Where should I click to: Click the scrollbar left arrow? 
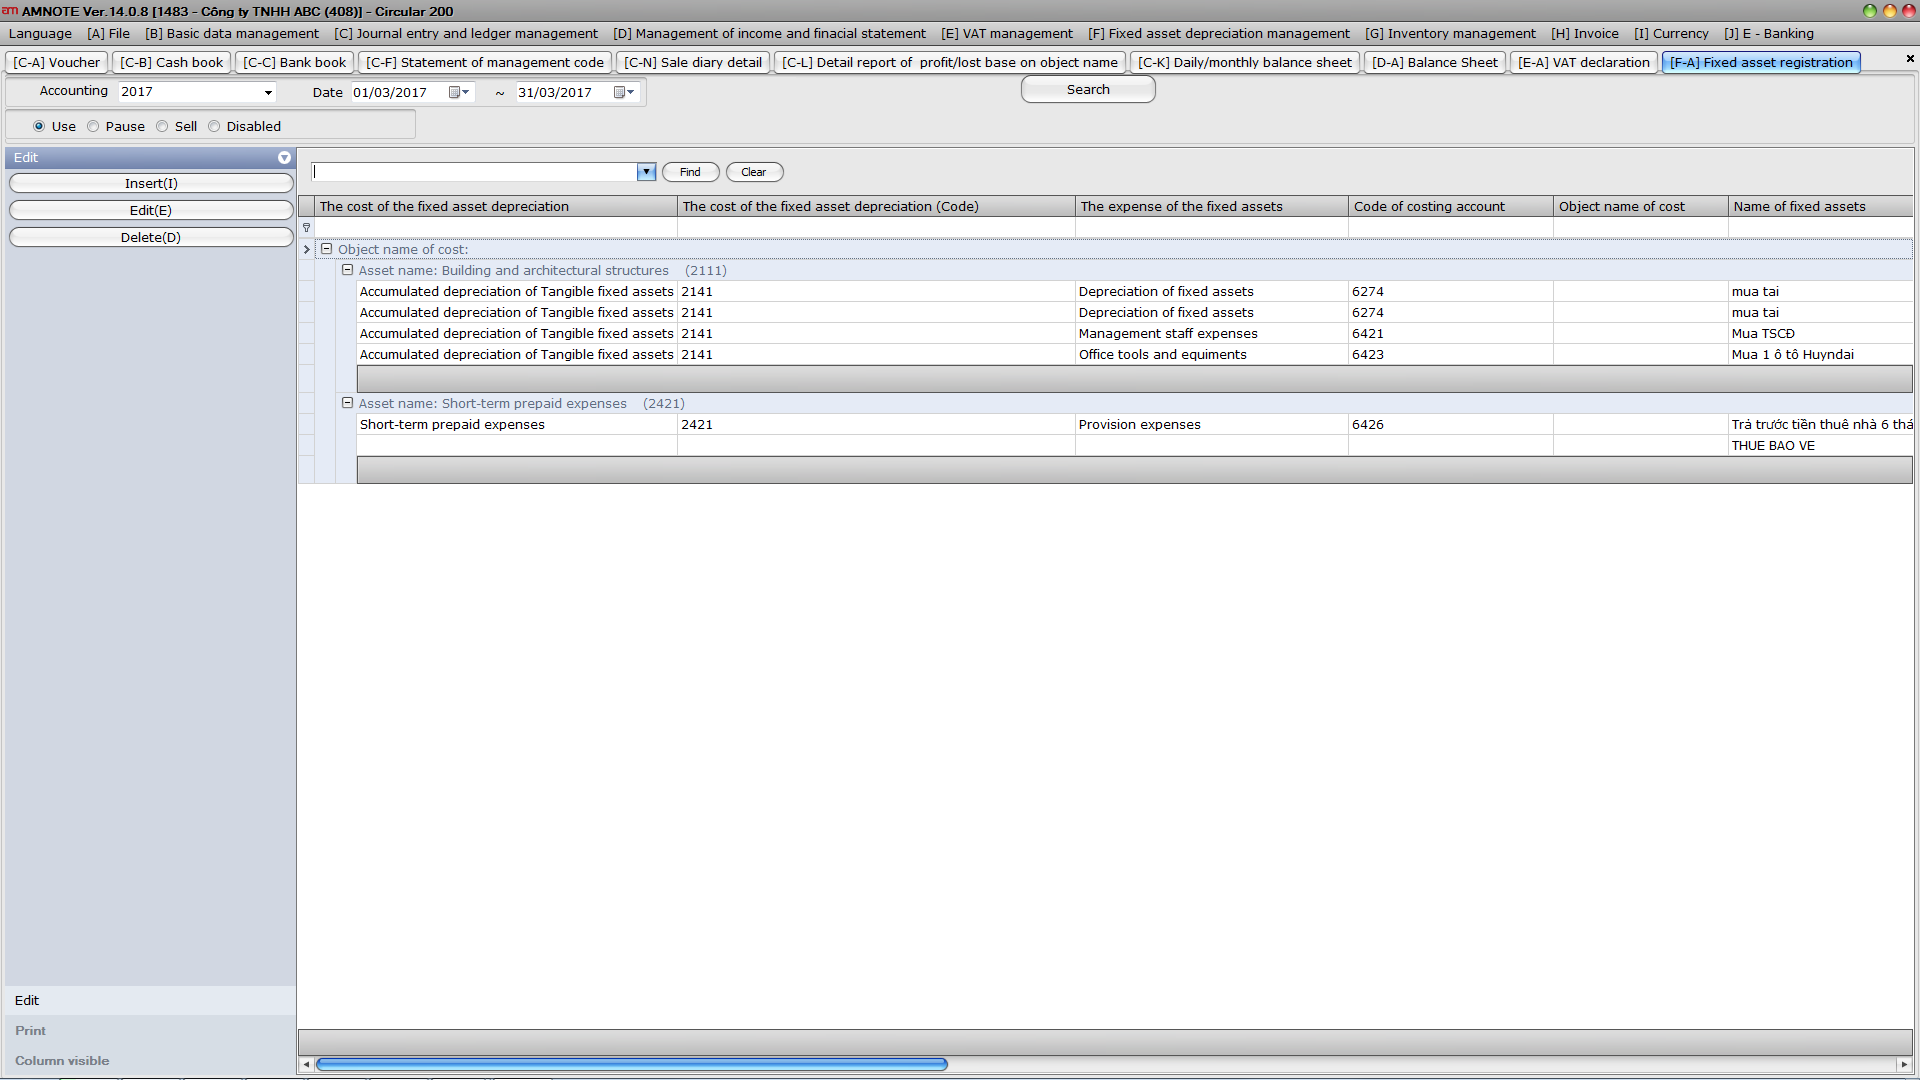(306, 1064)
